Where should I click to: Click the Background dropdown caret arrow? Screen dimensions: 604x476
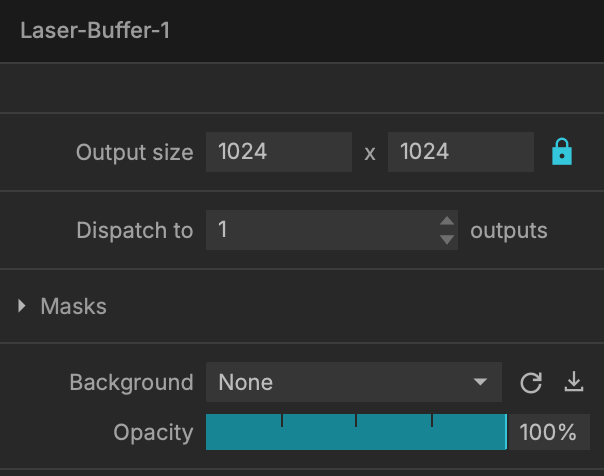coord(480,382)
